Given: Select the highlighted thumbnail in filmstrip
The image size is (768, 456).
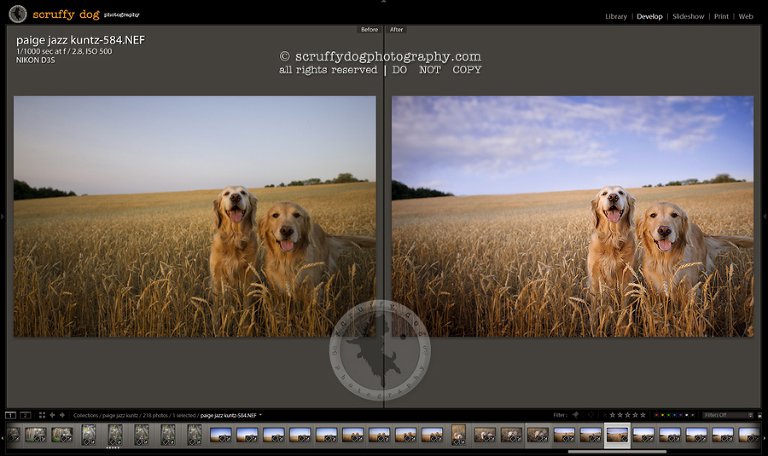Looking at the screenshot, I should pyautogui.click(x=617, y=435).
